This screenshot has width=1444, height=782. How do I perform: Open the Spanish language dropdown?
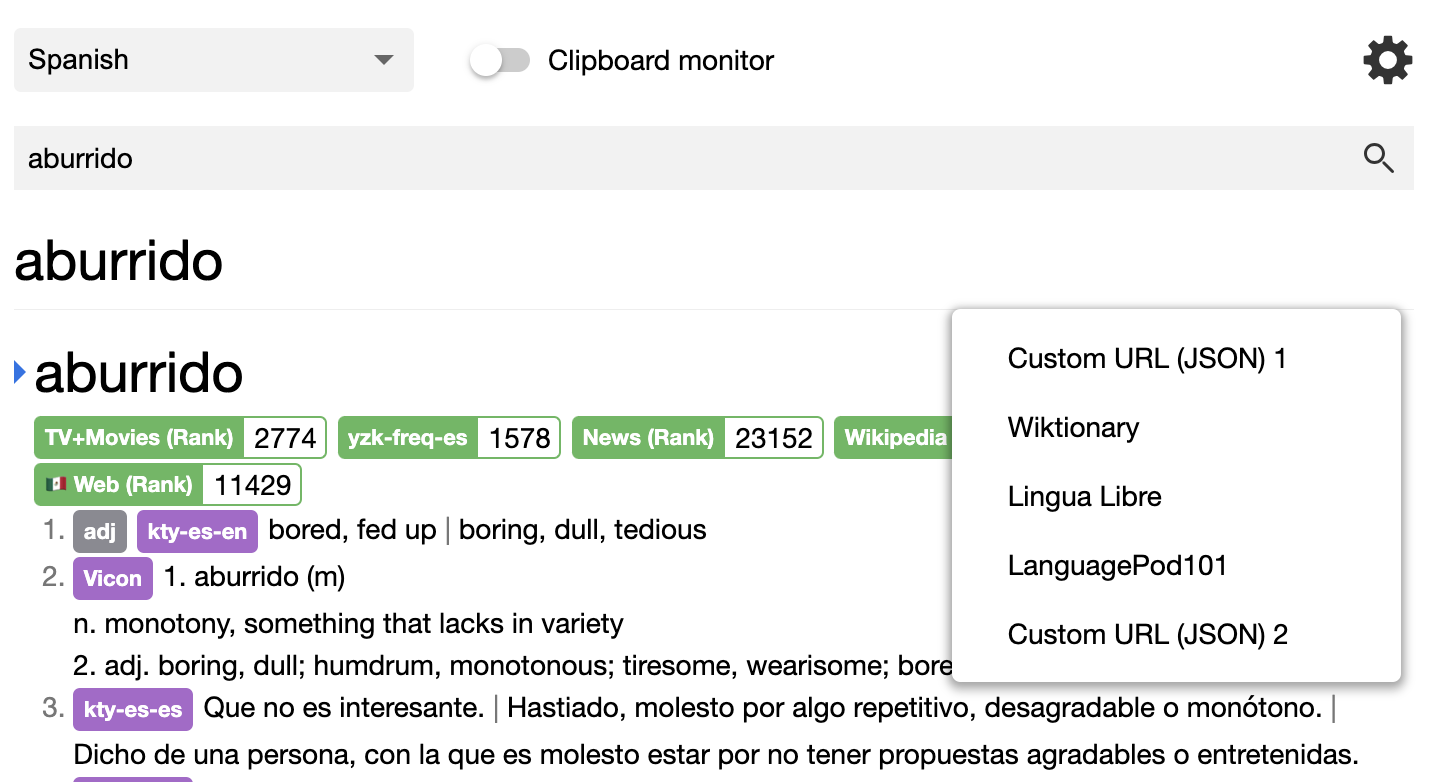pos(213,60)
